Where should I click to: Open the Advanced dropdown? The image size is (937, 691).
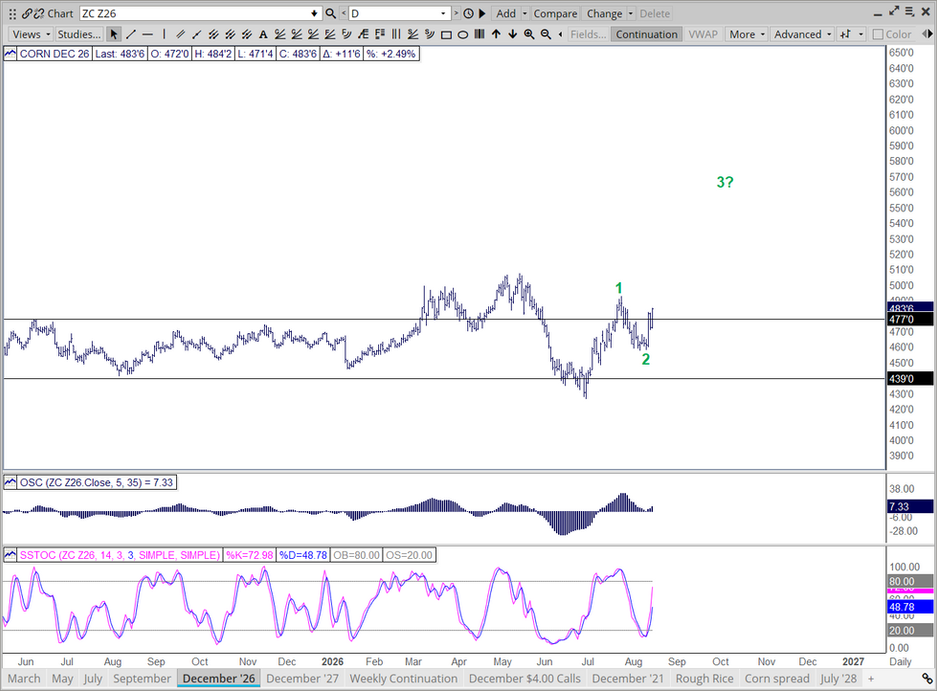(802, 34)
